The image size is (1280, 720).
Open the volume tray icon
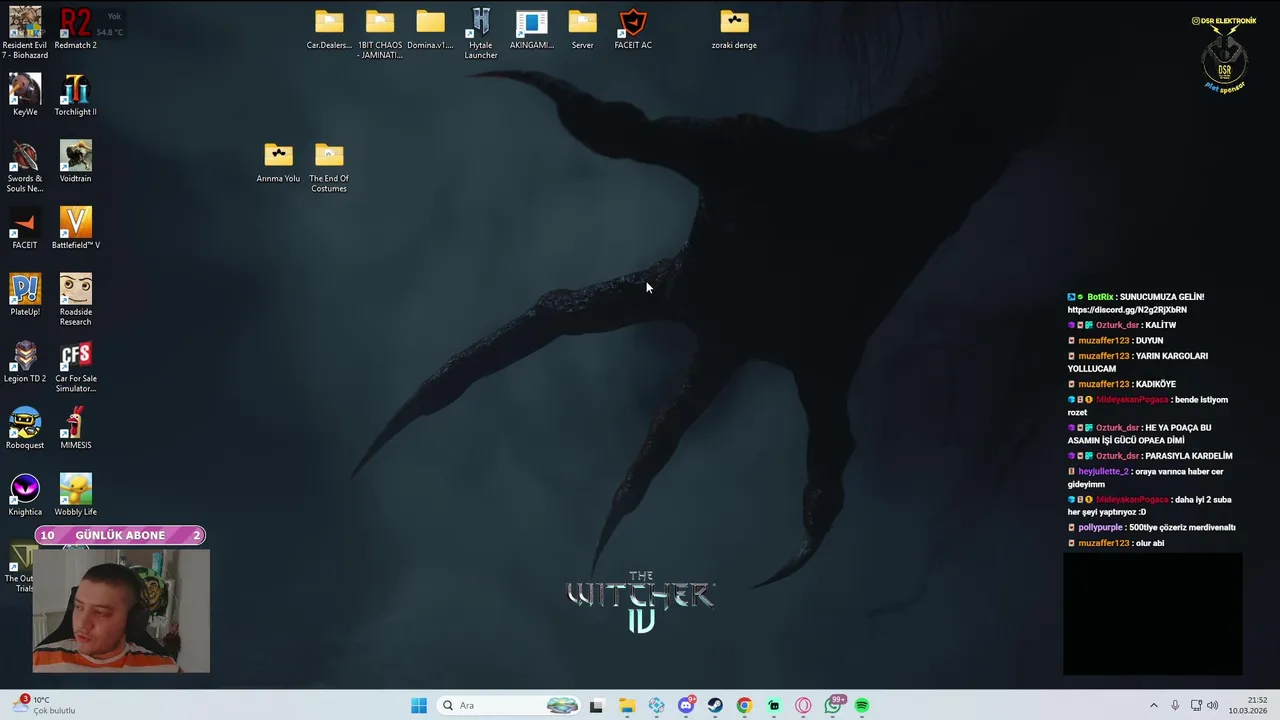point(1212,705)
